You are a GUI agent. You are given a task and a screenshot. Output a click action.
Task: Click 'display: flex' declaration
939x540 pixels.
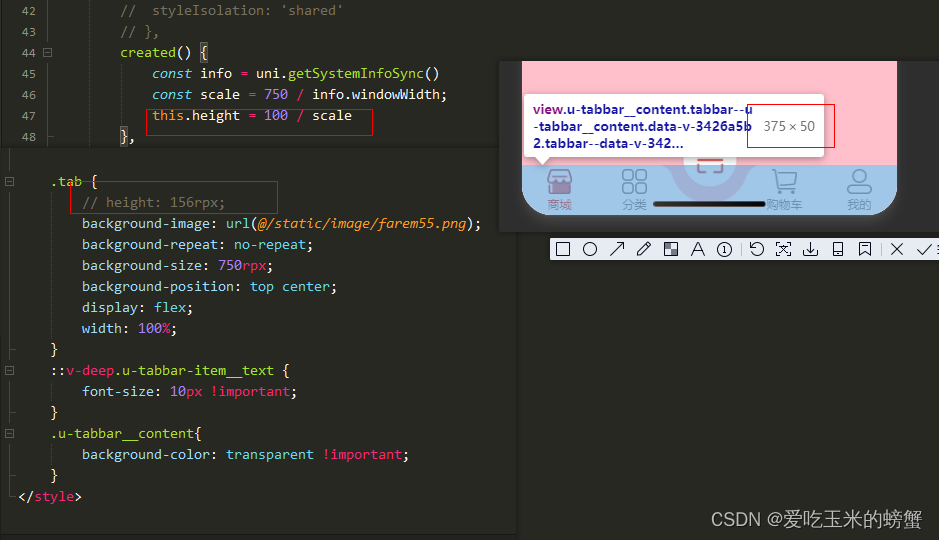pyautogui.click(x=137, y=307)
